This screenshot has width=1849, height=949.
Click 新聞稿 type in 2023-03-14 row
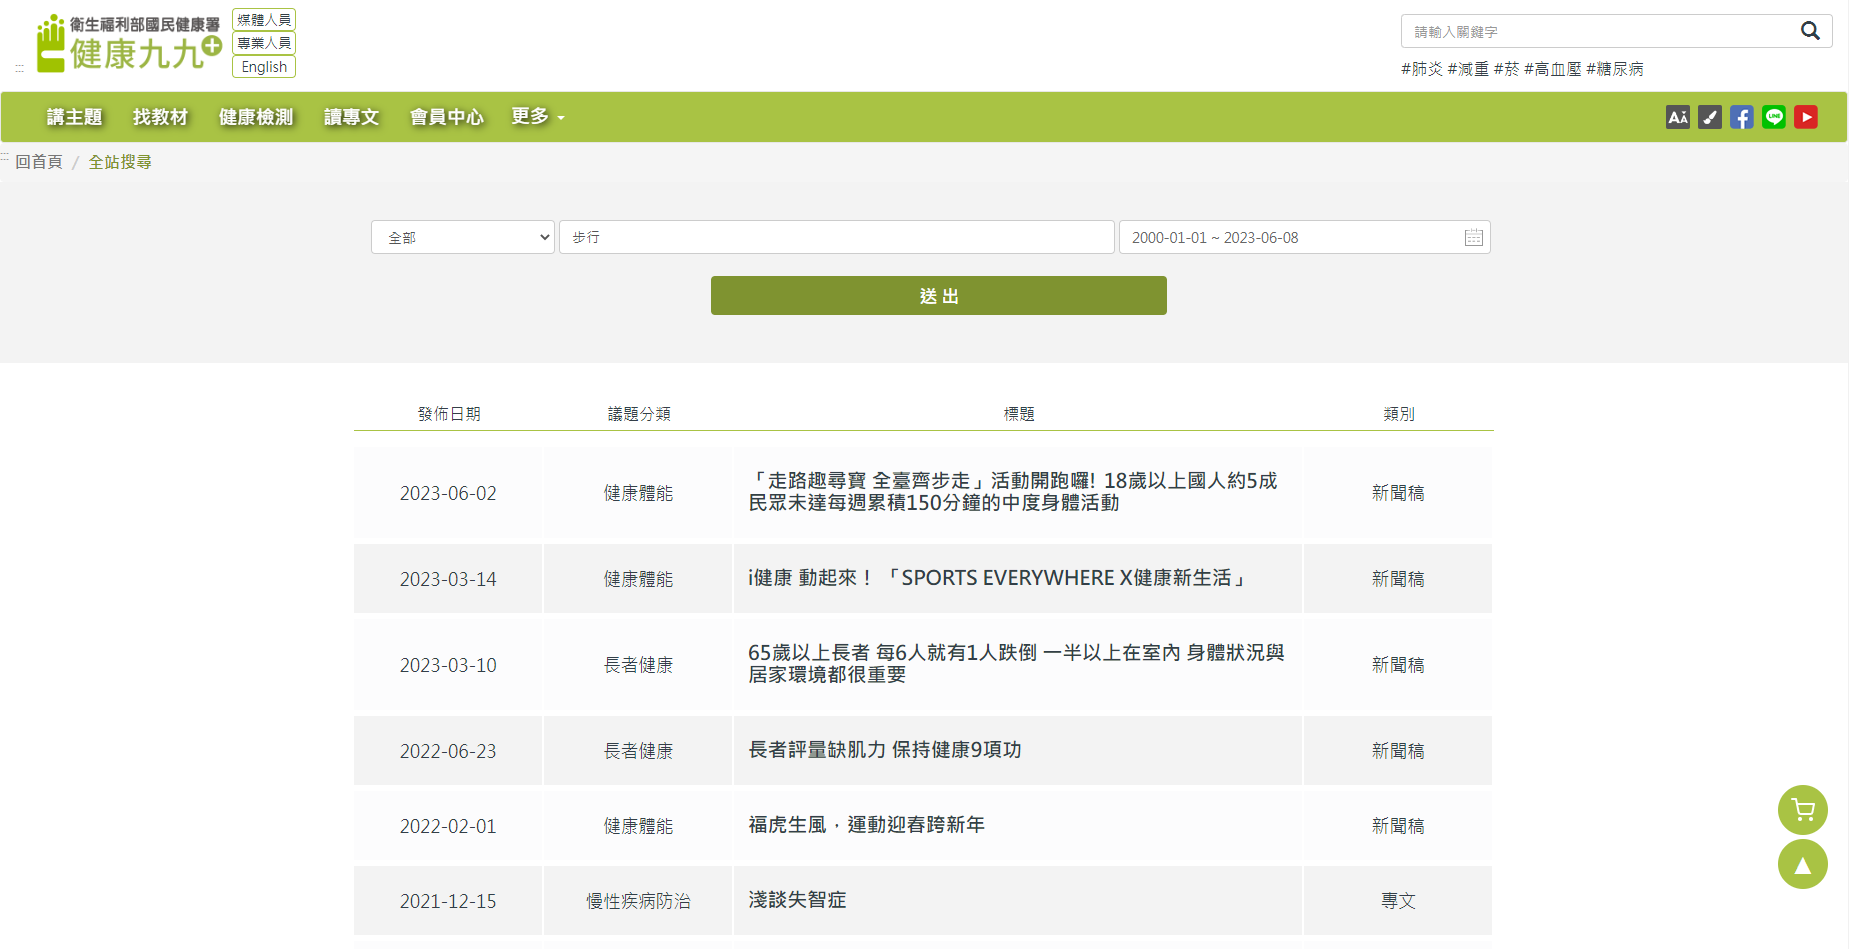1398,579
